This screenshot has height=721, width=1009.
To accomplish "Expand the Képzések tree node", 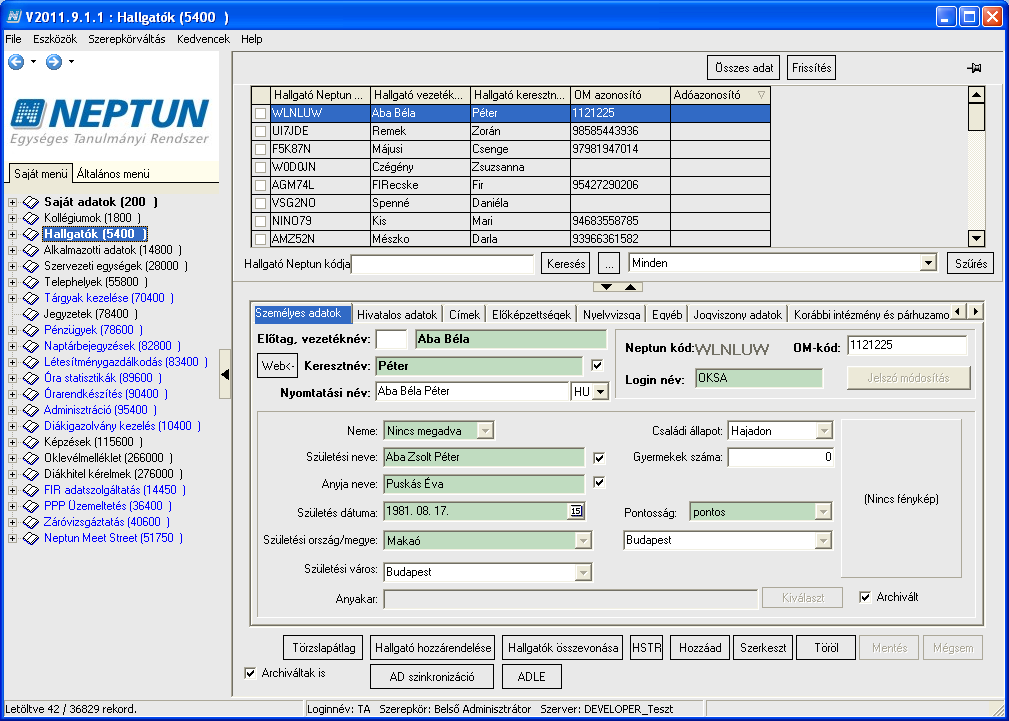I will pos(12,442).
